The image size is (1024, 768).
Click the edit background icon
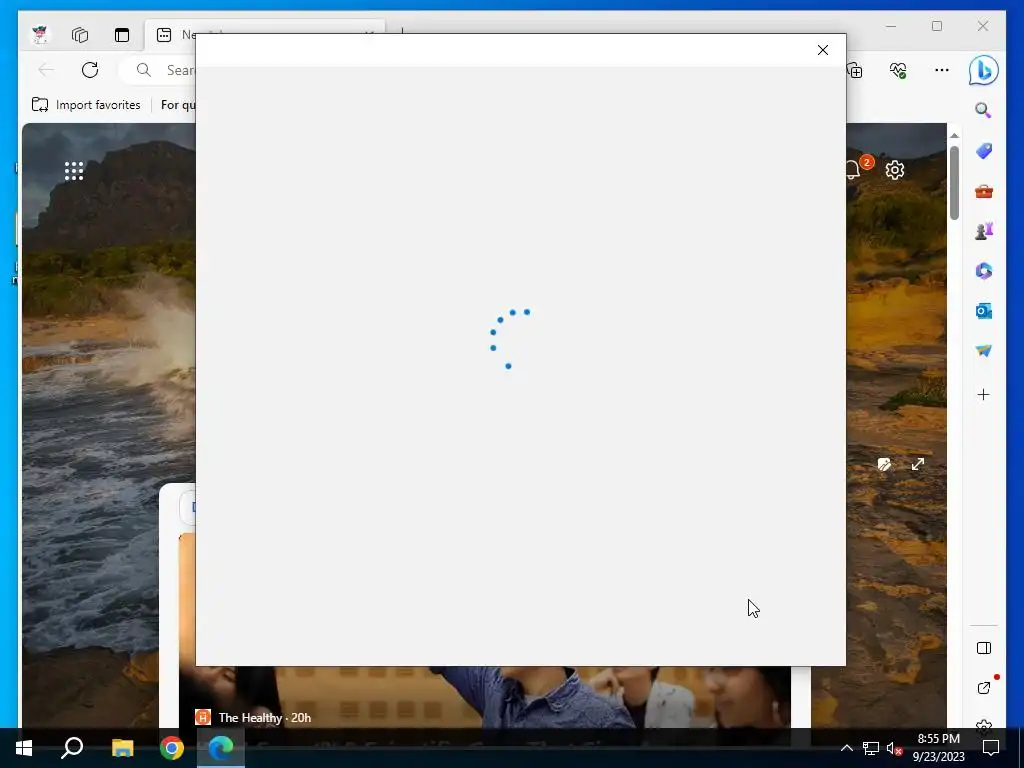(884, 464)
